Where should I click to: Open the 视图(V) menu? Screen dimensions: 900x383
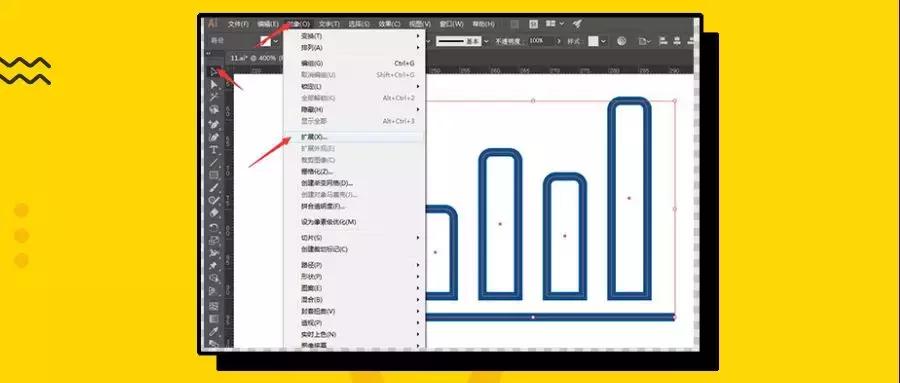(x=420, y=24)
